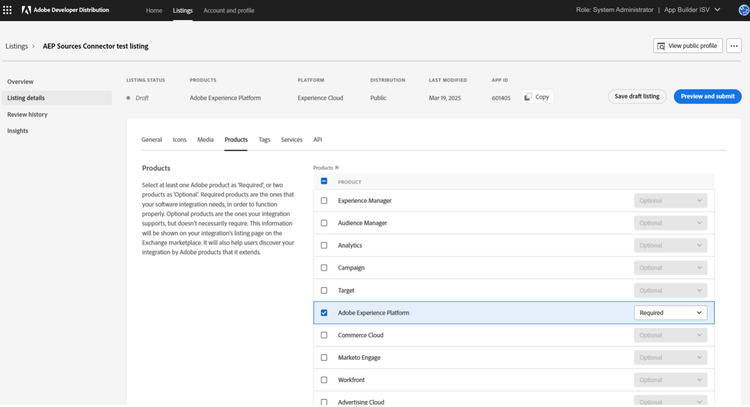Go to the Home navigation item
Viewport: 750px width, 407px height.
[x=154, y=11]
